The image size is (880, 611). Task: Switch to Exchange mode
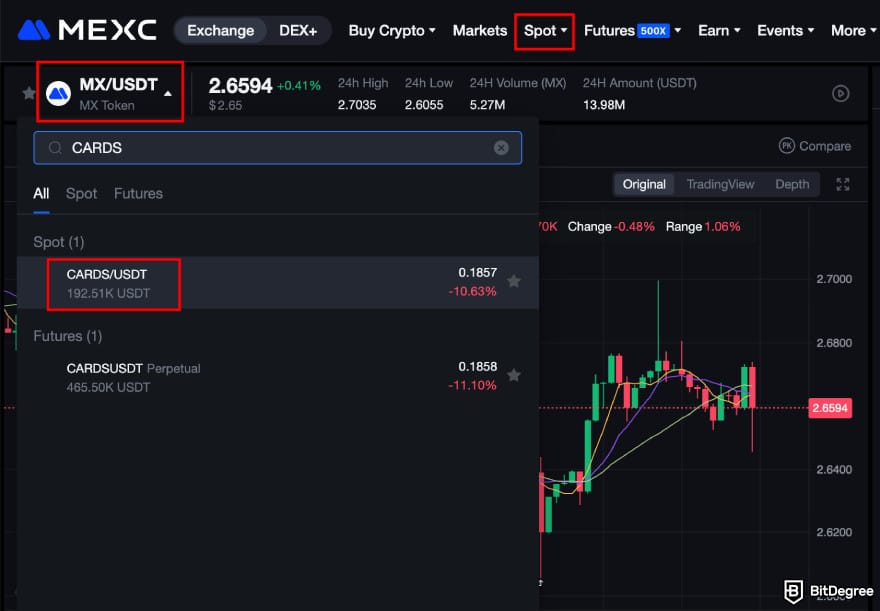[221, 30]
